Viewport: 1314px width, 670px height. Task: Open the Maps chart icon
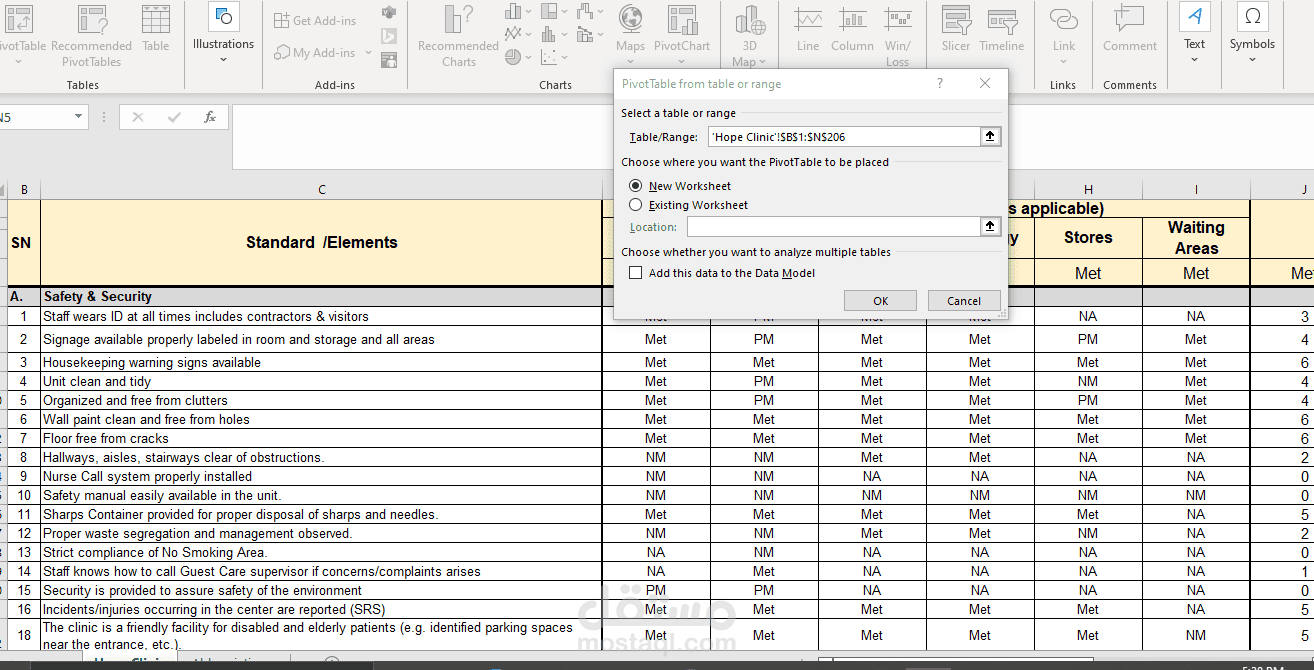(630, 20)
